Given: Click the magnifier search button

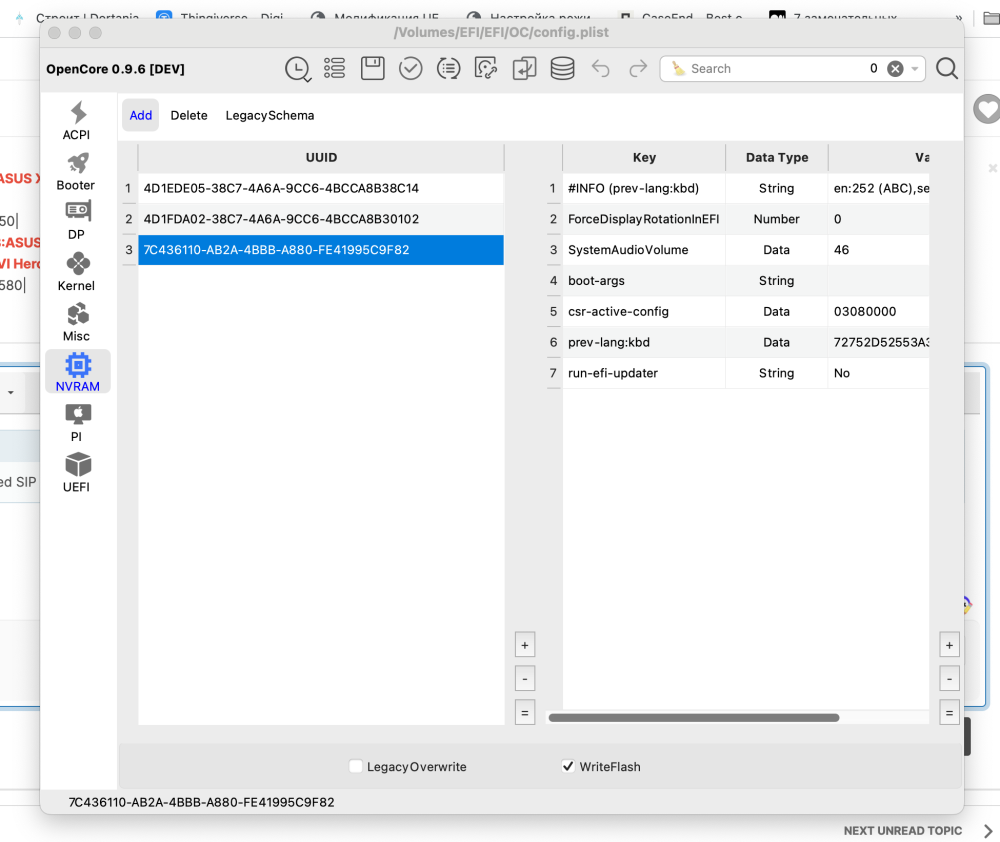Looking at the screenshot, I should (x=947, y=68).
